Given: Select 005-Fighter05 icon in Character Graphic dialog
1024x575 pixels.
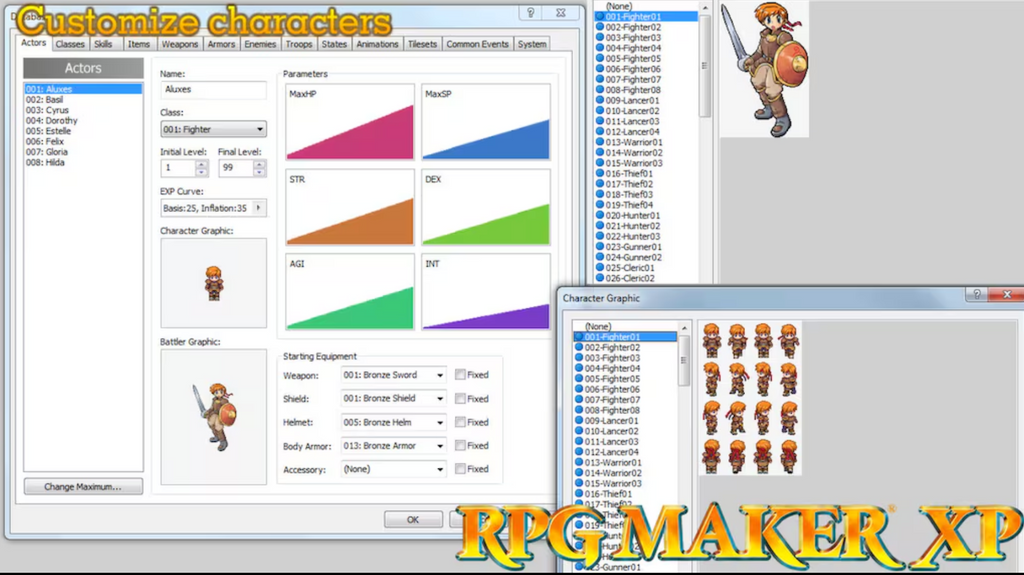Looking at the screenshot, I should 579,378.
